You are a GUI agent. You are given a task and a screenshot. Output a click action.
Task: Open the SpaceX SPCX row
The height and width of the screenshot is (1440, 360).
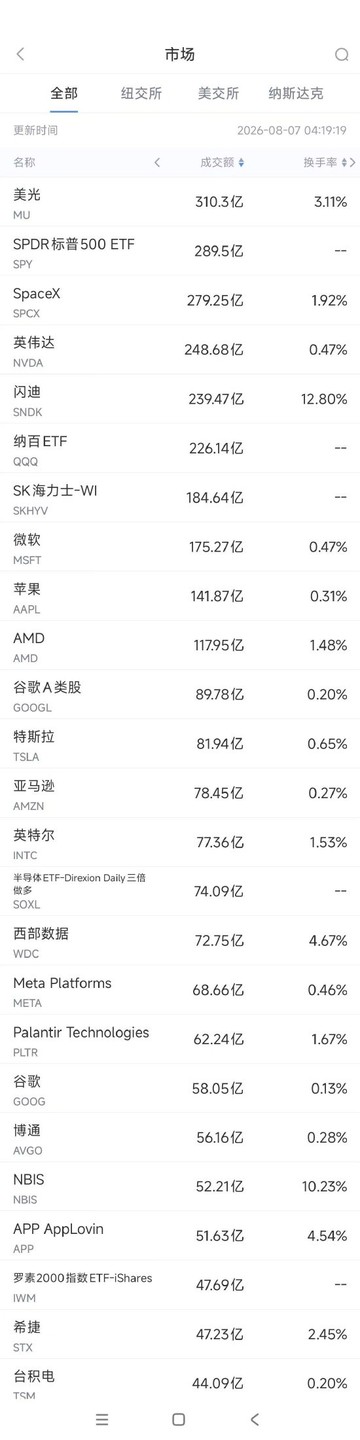(180, 301)
